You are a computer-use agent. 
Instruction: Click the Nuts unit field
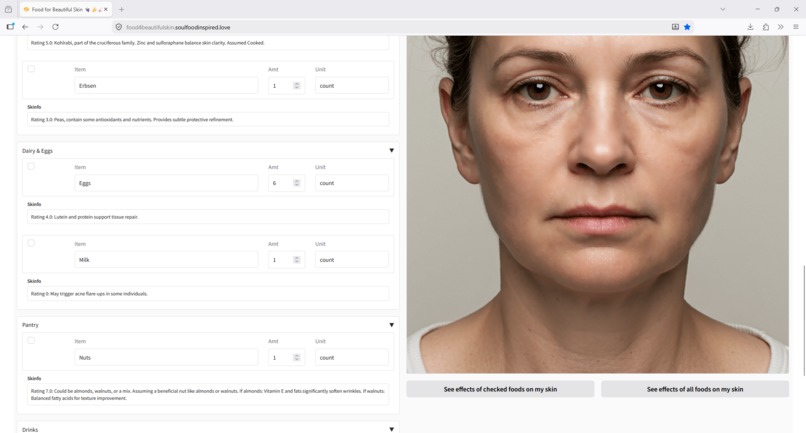pos(352,357)
